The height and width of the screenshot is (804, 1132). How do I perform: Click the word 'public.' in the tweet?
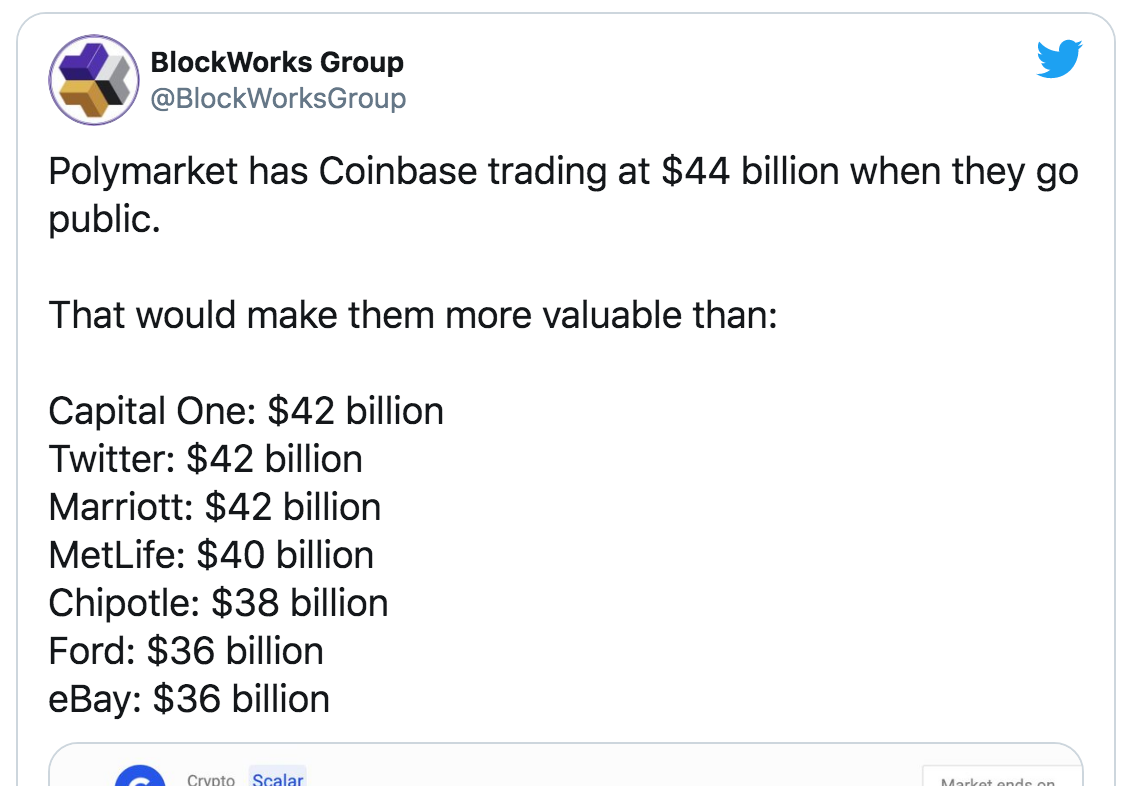(105, 220)
